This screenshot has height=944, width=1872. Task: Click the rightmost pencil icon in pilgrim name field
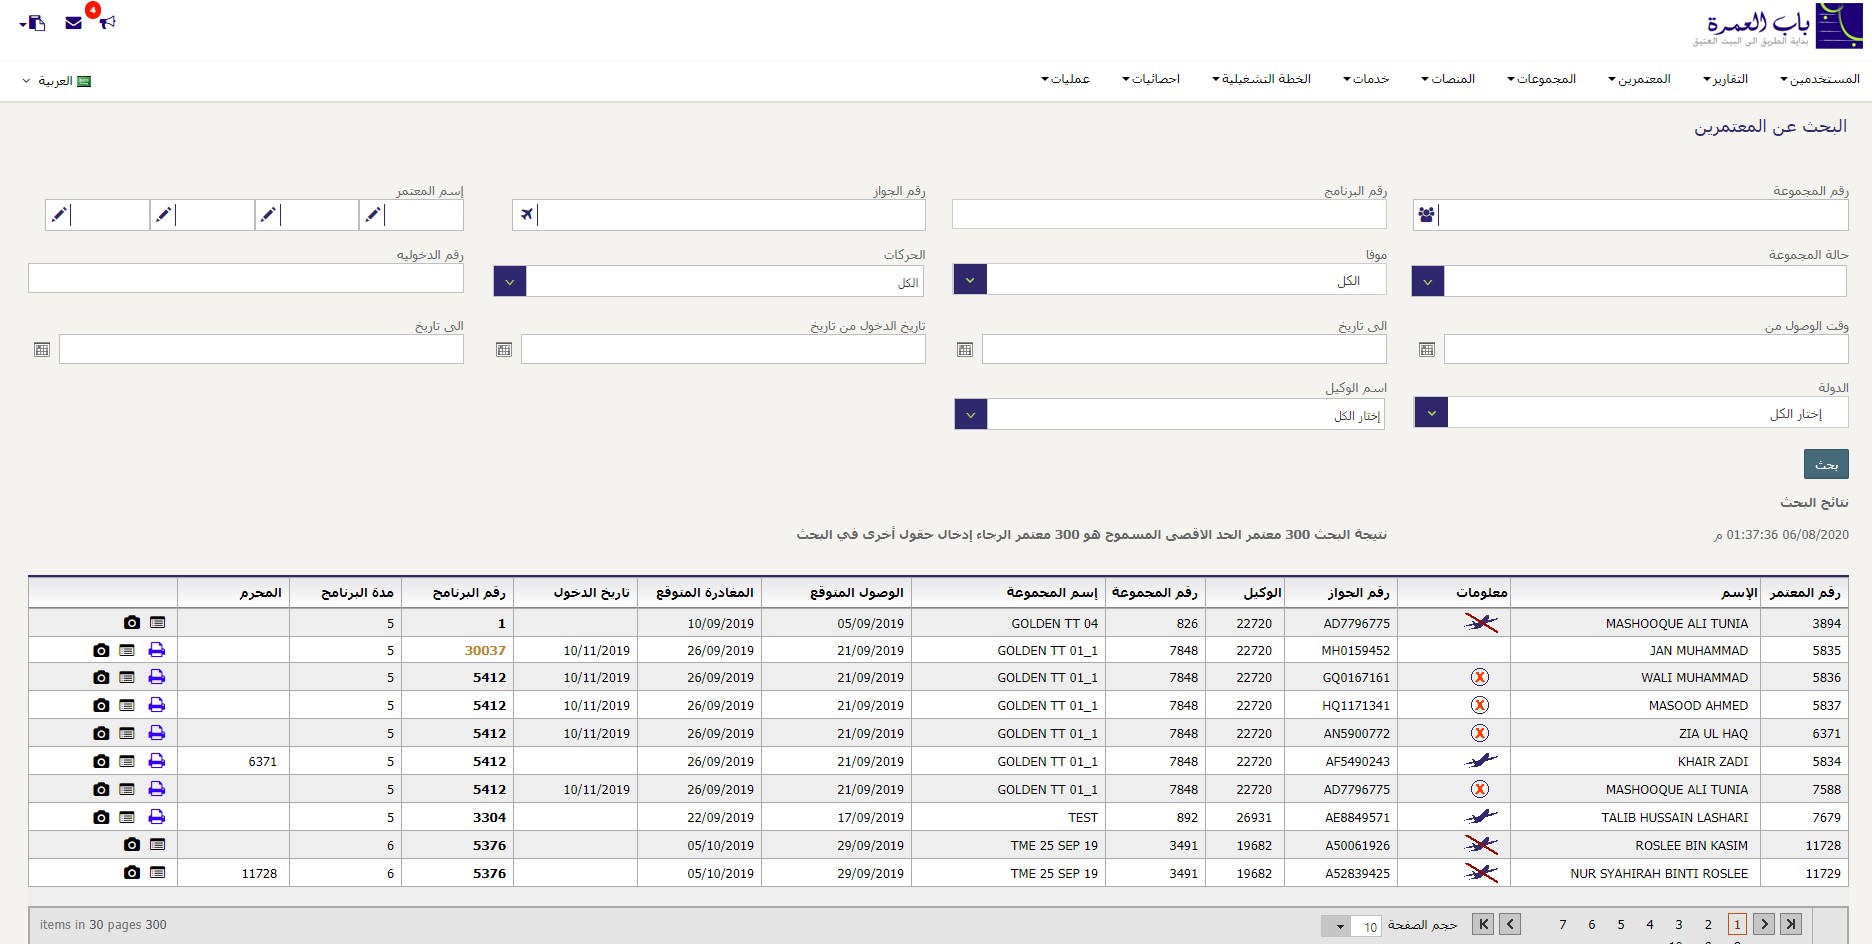(x=373, y=214)
